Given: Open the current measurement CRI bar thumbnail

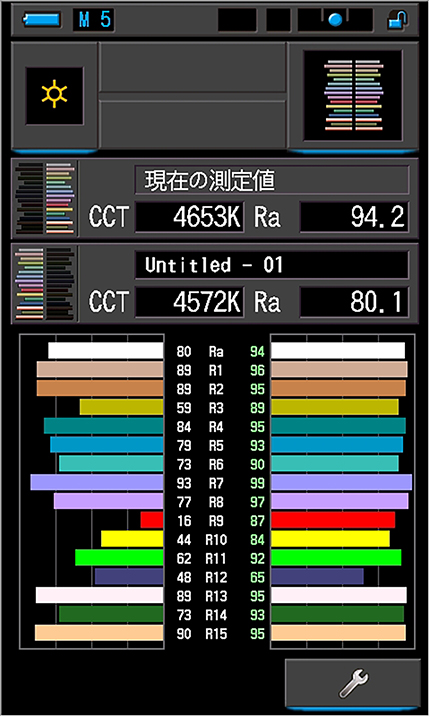Looking at the screenshot, I should click(45, 198).
